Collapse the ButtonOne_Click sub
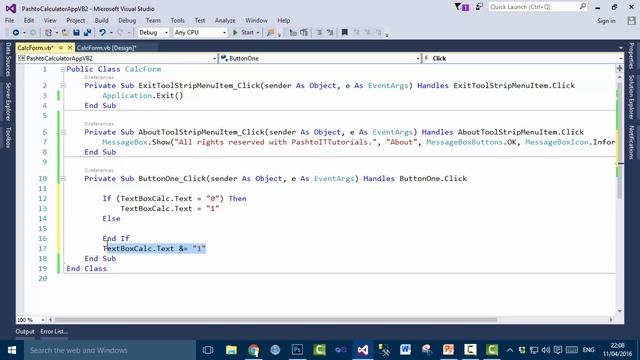 [63, 179]
